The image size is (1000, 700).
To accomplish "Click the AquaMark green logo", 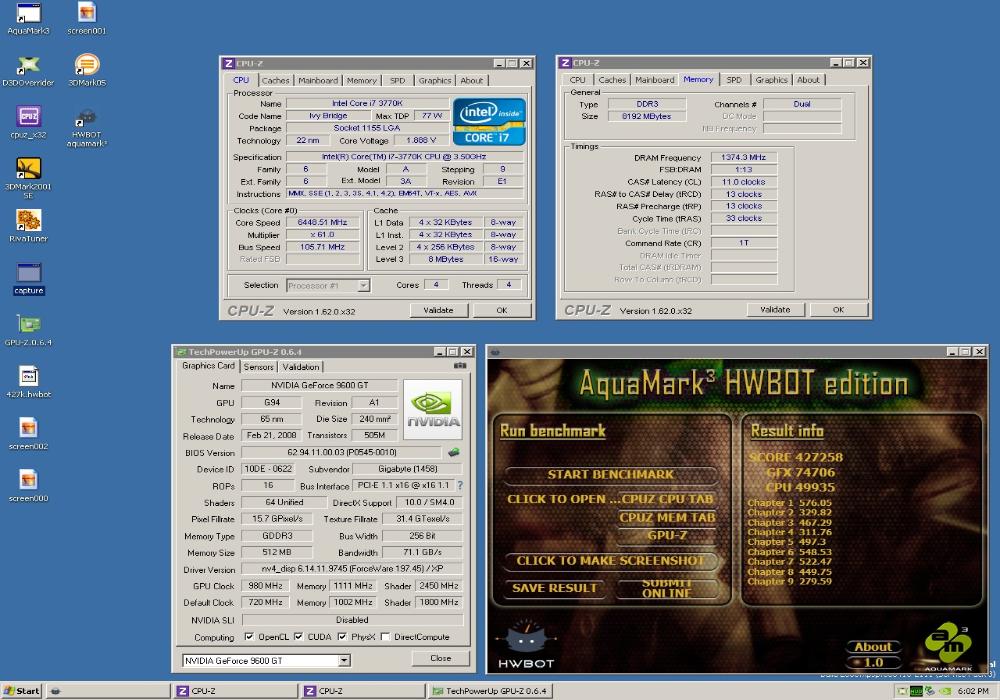I will pos(948,645).
